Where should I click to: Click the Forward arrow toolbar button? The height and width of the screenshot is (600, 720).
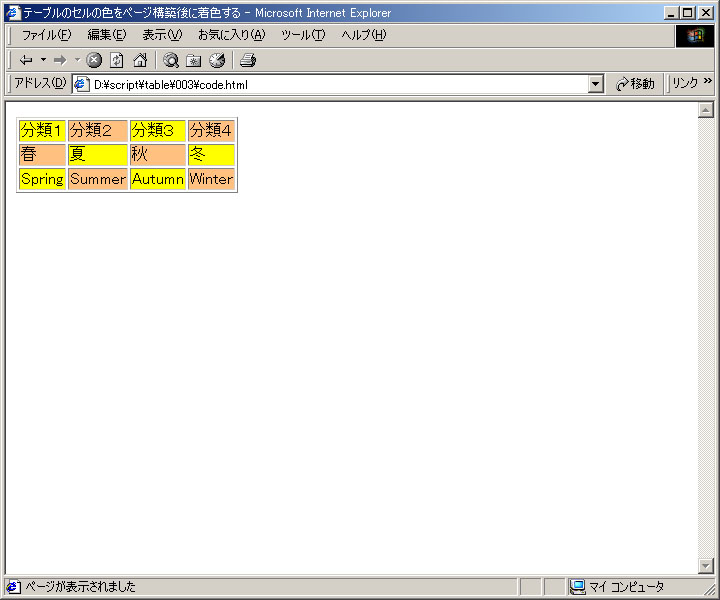60,60
